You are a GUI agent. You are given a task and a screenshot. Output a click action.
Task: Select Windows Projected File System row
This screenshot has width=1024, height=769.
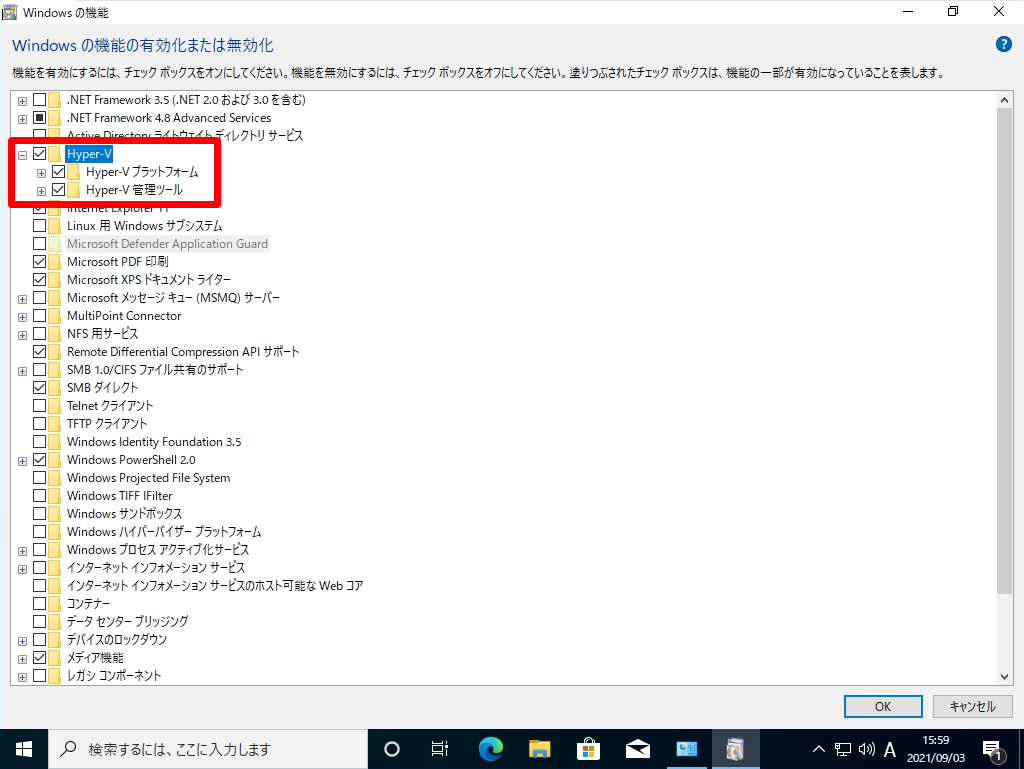pos(148,478)
